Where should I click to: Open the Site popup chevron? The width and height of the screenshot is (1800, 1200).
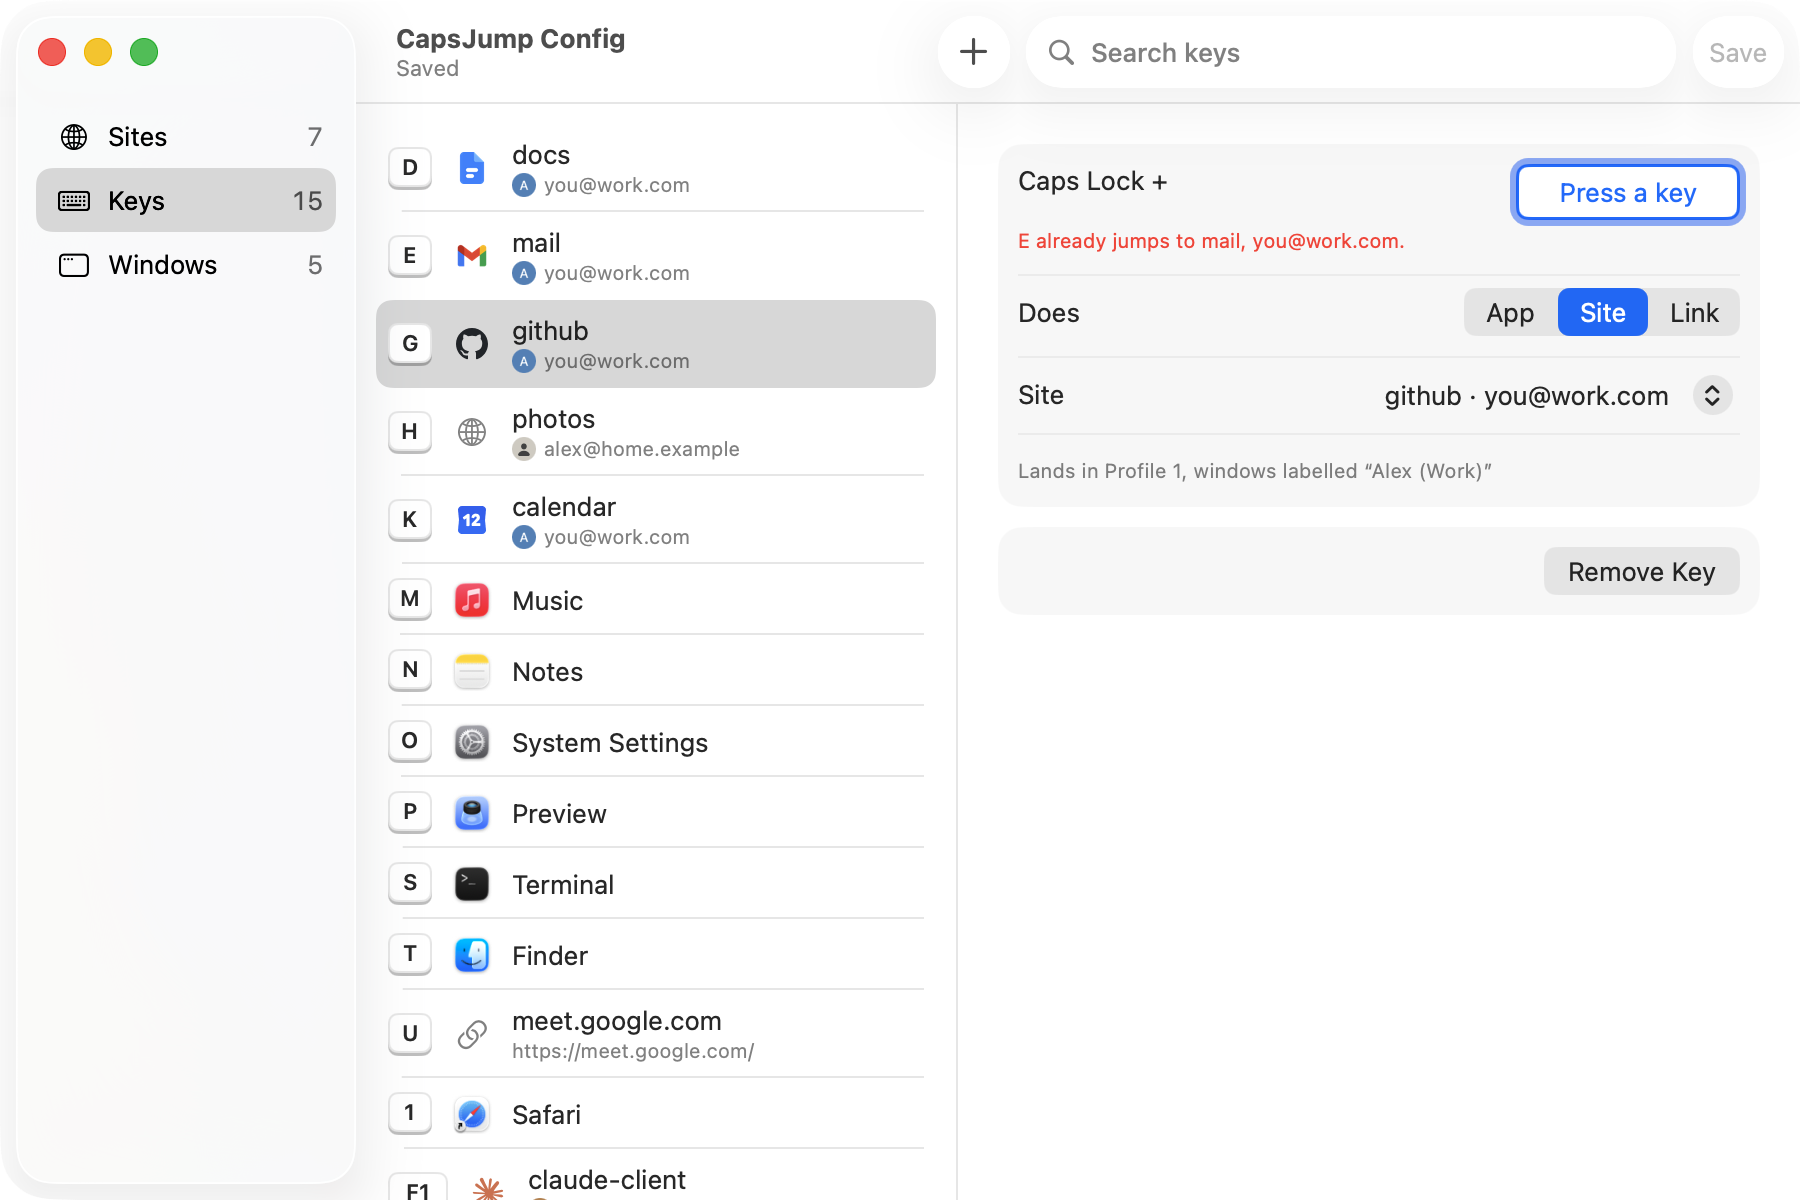[1712, 395]
